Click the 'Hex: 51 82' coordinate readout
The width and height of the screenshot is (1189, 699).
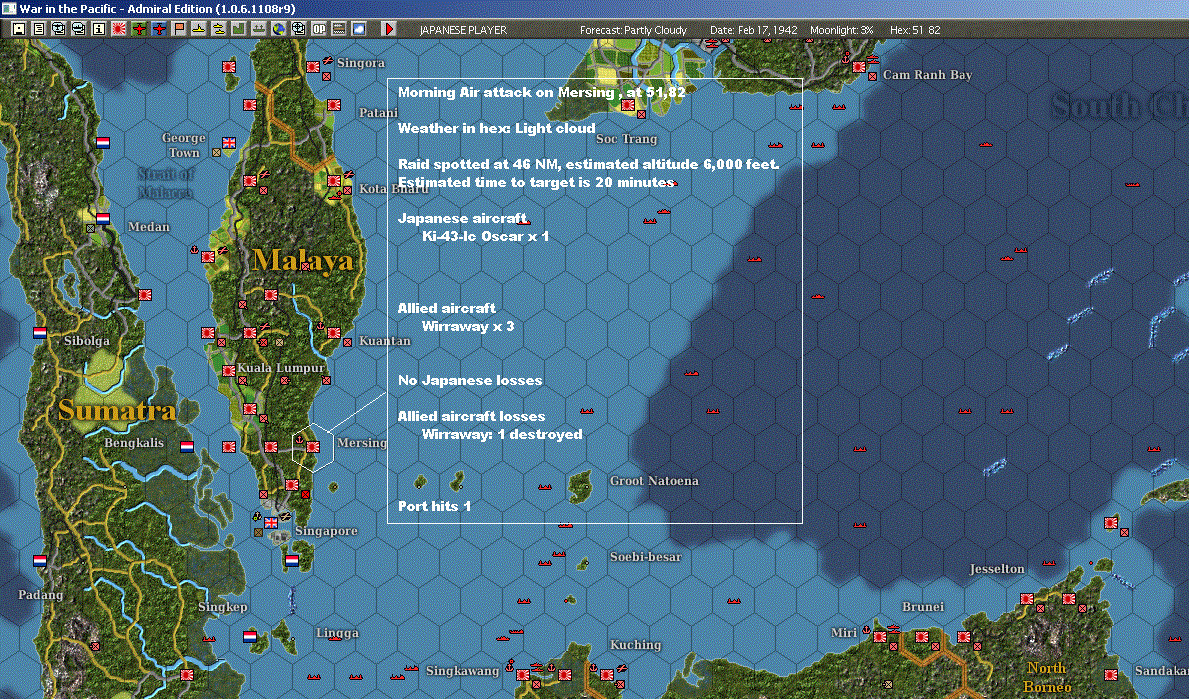click(915, 30)
